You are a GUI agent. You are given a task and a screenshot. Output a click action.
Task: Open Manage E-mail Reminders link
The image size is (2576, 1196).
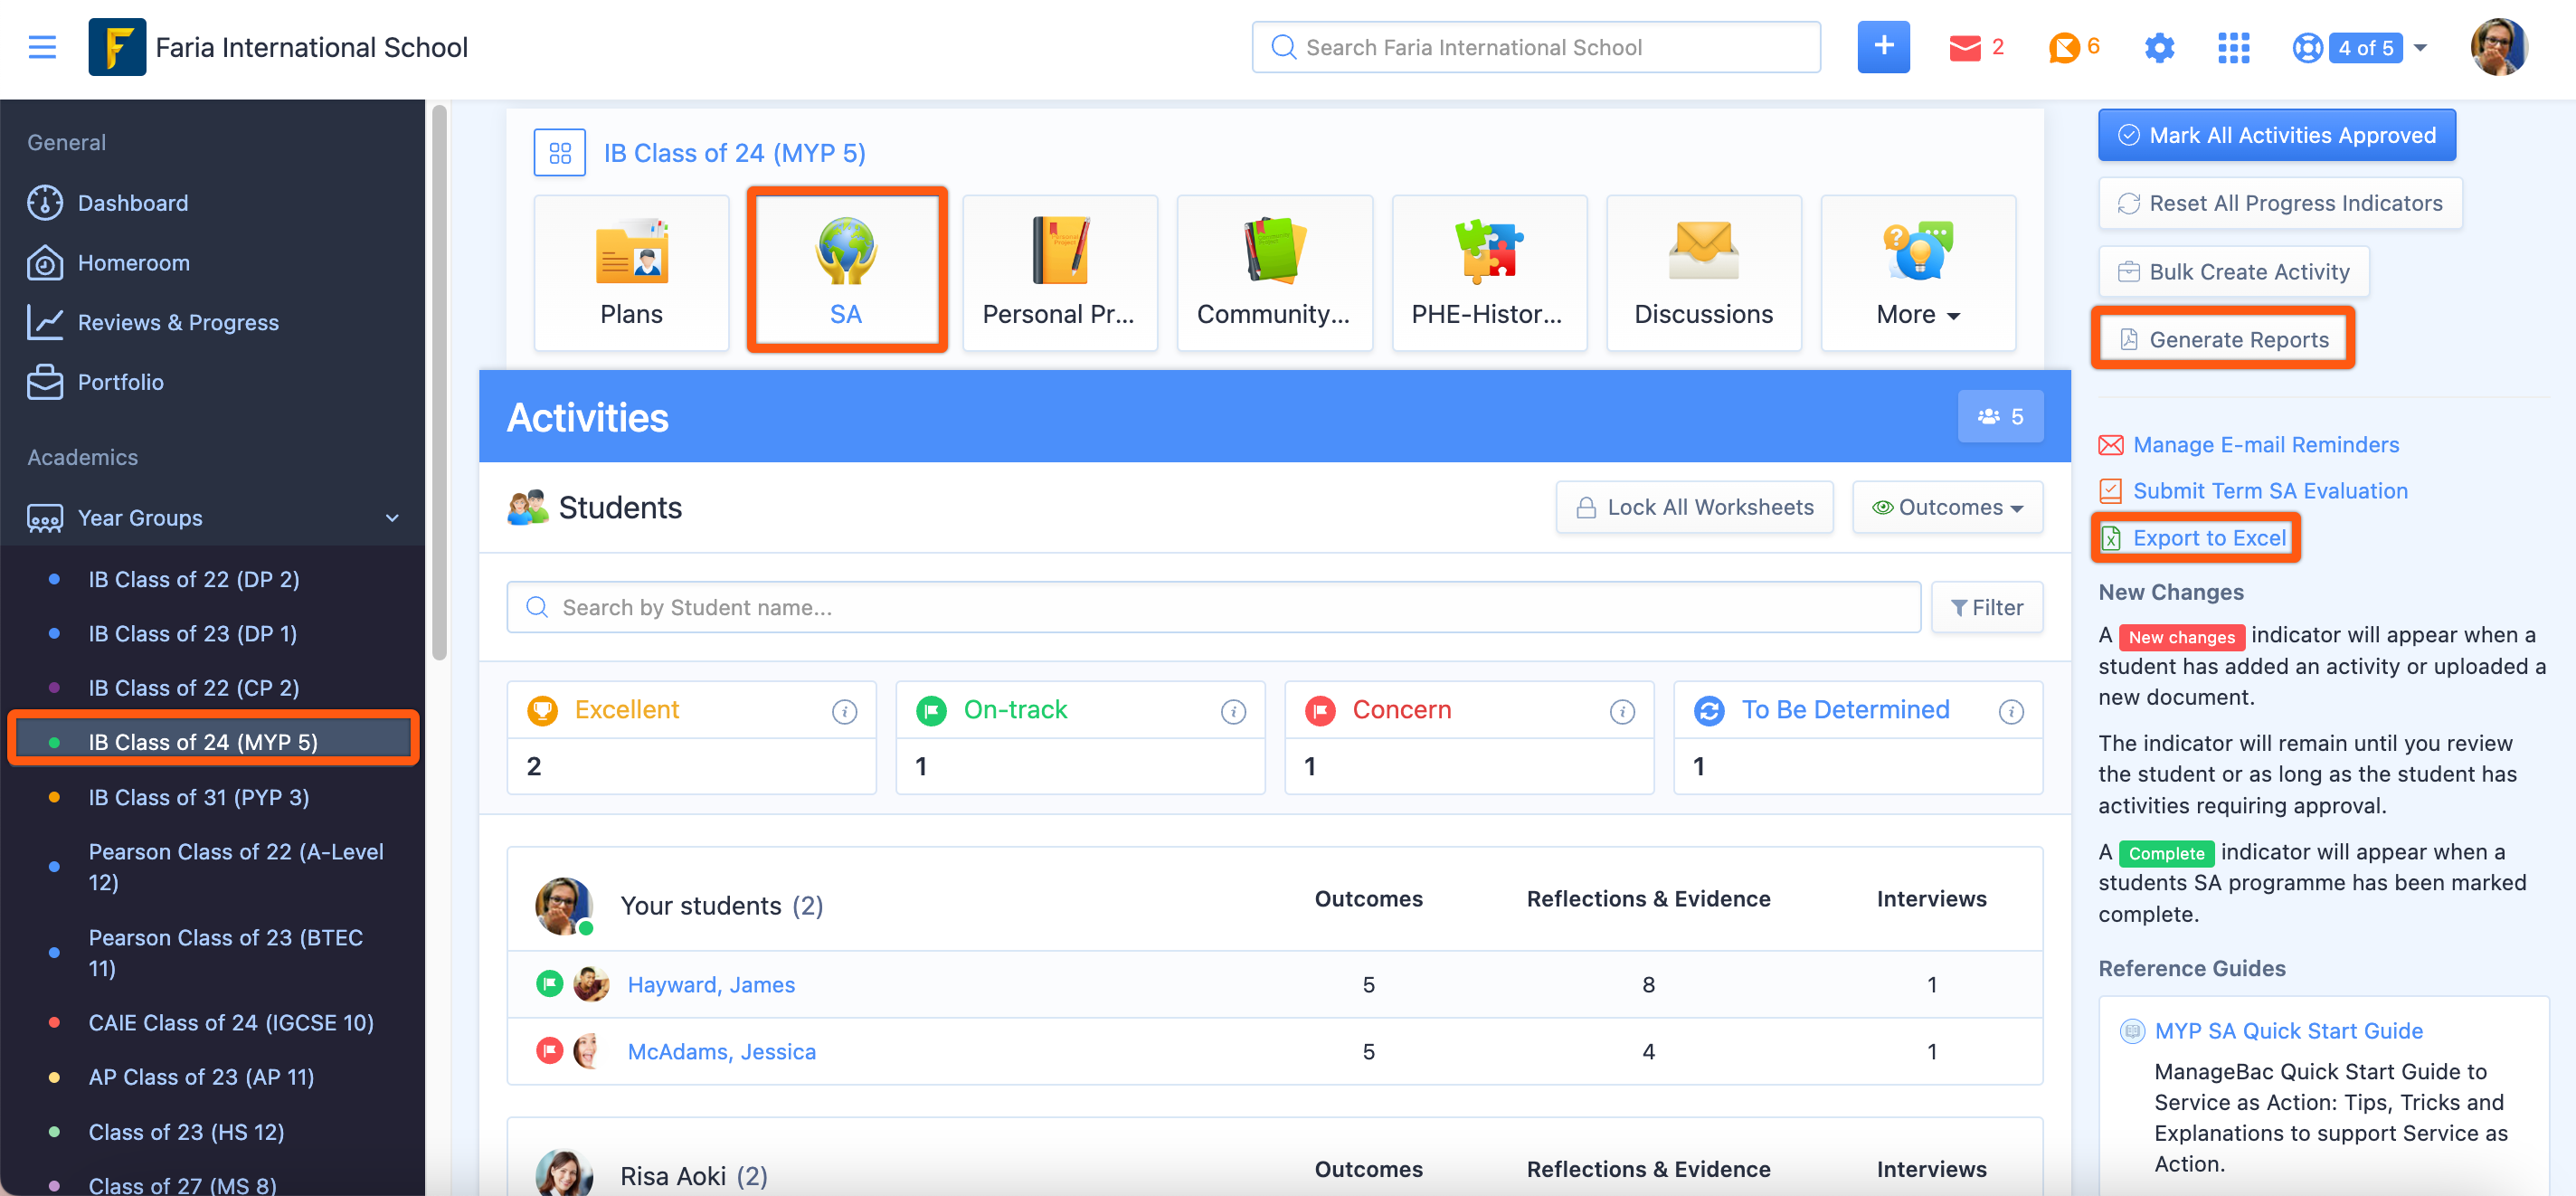point(2265,445)
